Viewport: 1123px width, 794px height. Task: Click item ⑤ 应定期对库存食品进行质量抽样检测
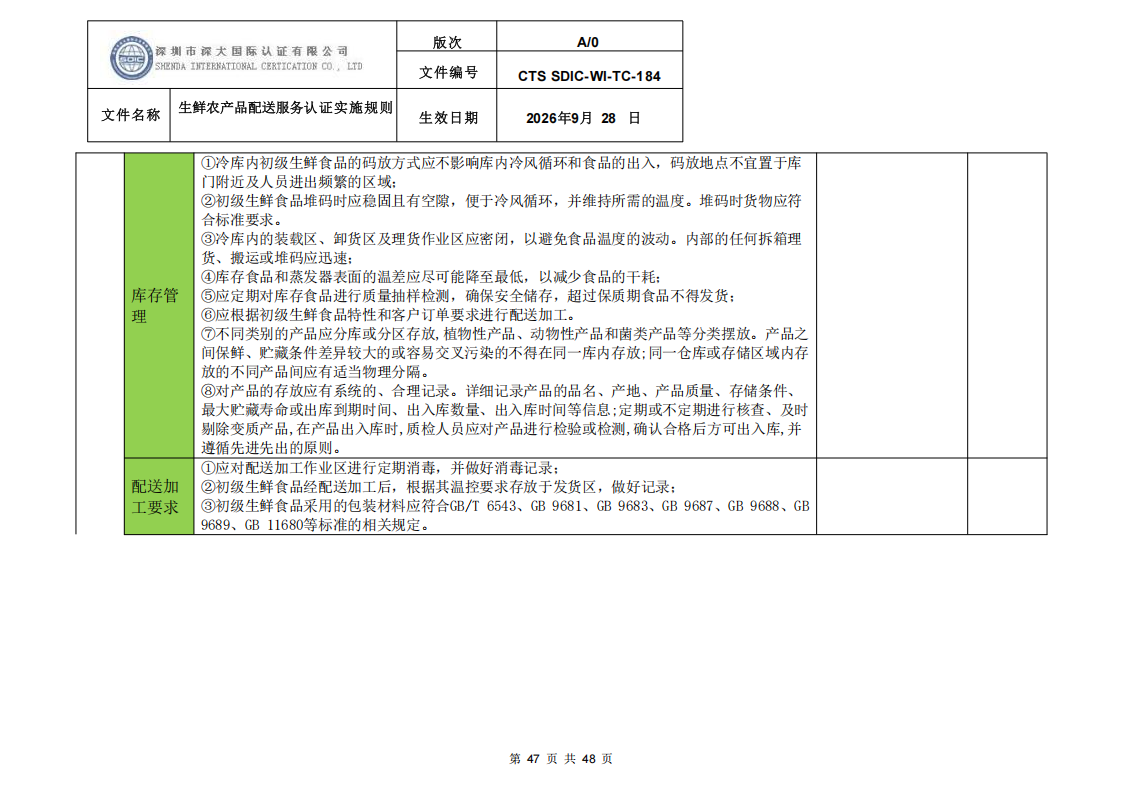[468, 296]
